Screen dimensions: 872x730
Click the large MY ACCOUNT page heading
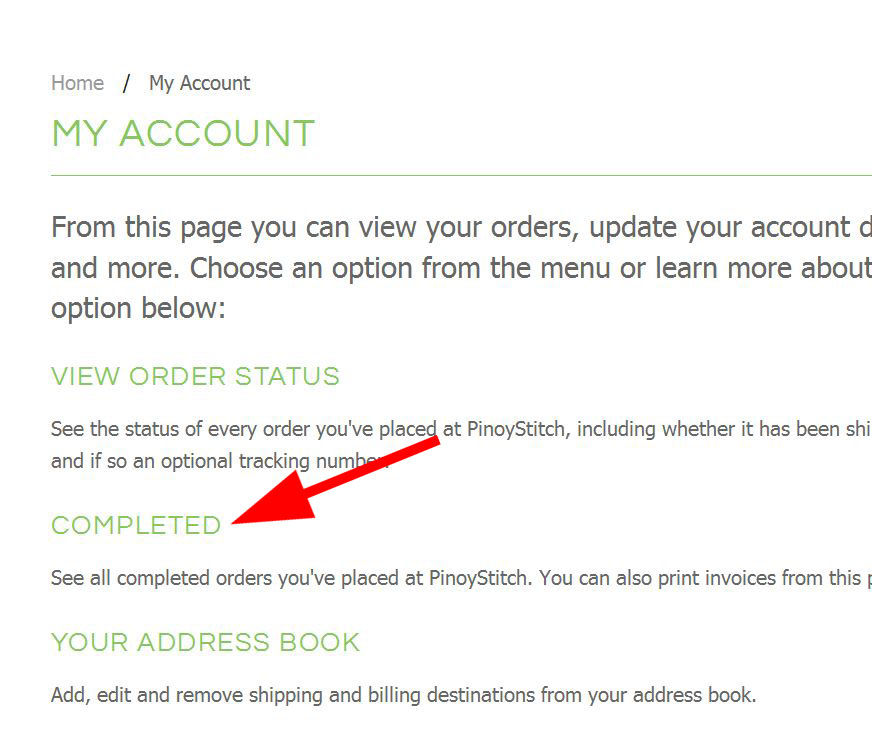pos(183,134)
